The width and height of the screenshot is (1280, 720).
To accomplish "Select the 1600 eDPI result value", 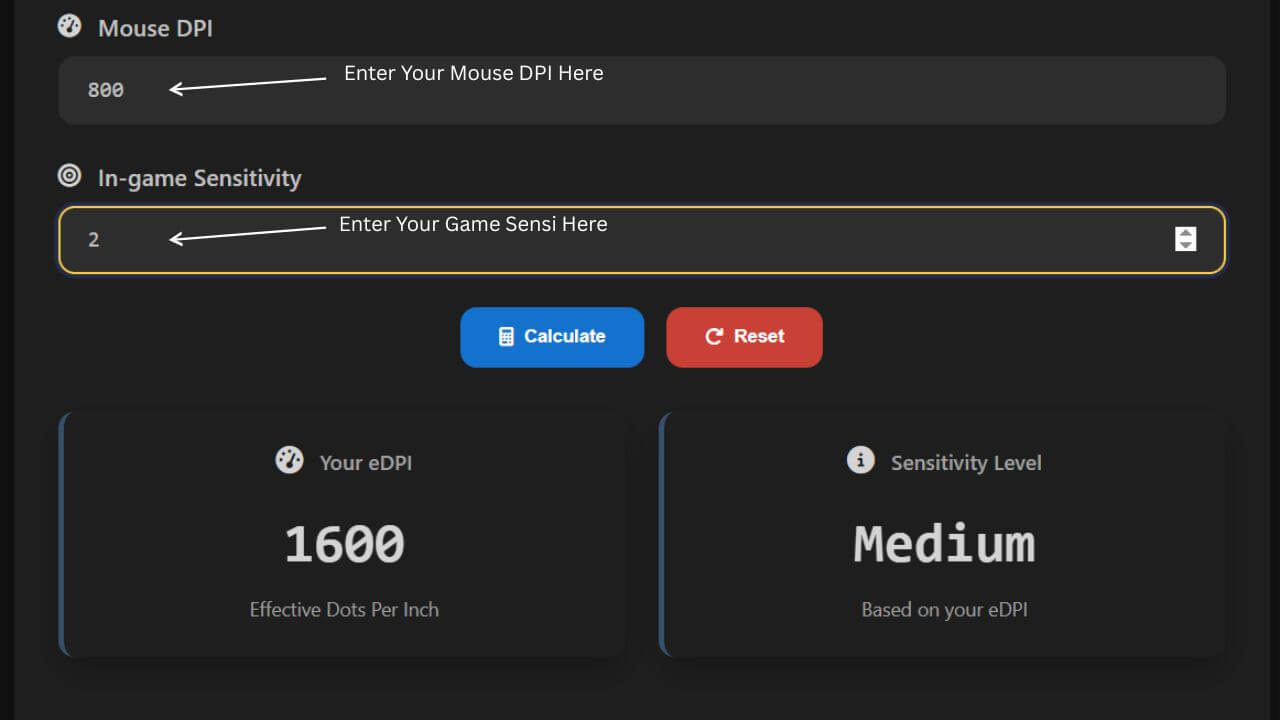I will click(x=344, y=542).
